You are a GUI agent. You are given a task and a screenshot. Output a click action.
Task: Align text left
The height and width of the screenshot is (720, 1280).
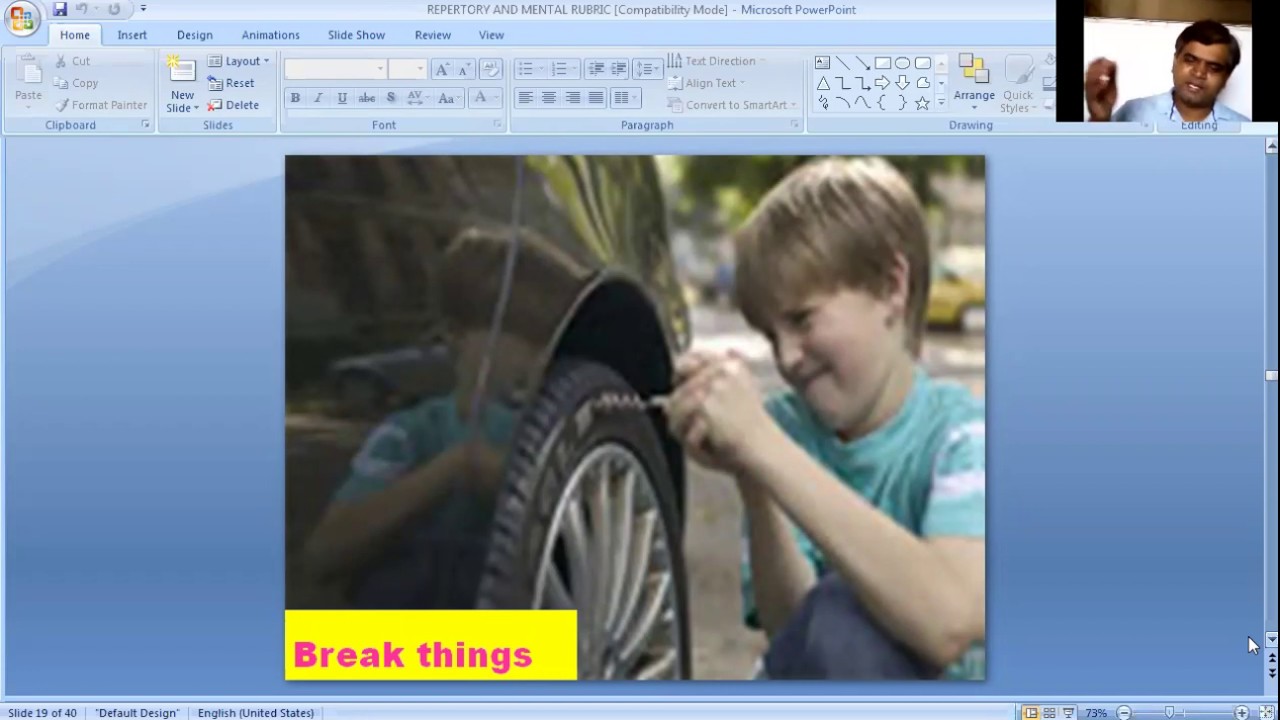click(x=525, y=98)
